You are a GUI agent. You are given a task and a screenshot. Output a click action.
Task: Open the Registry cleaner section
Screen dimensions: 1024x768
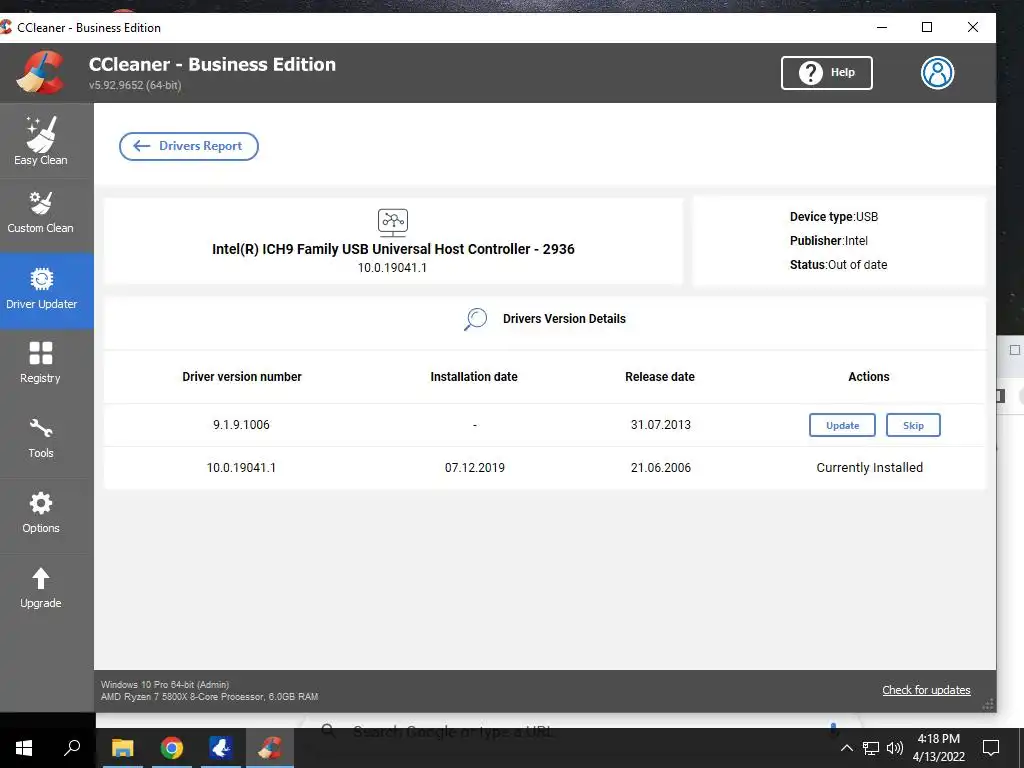[x=40, y=363]
